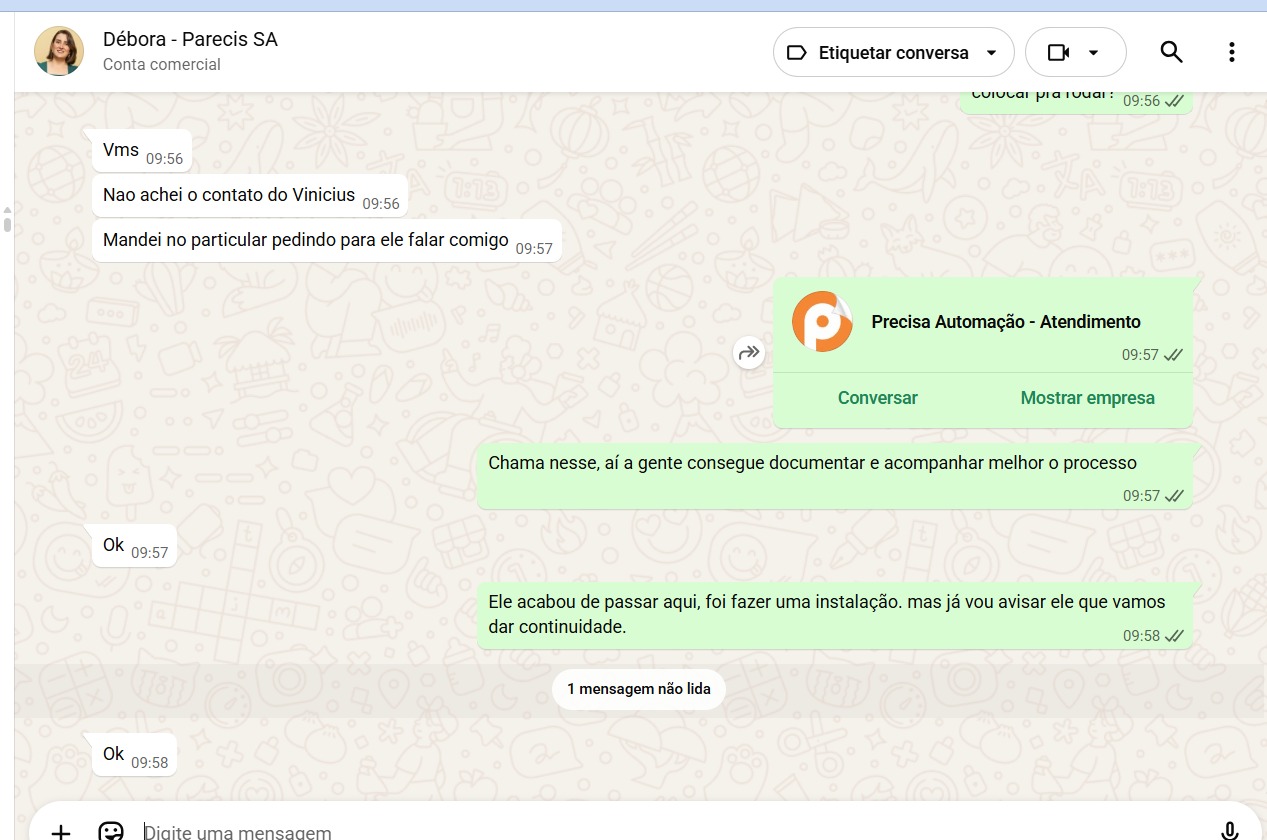Search the conversation with magnifier icon
Screen dimensions: 1267x840
(x=1171, y=52)
